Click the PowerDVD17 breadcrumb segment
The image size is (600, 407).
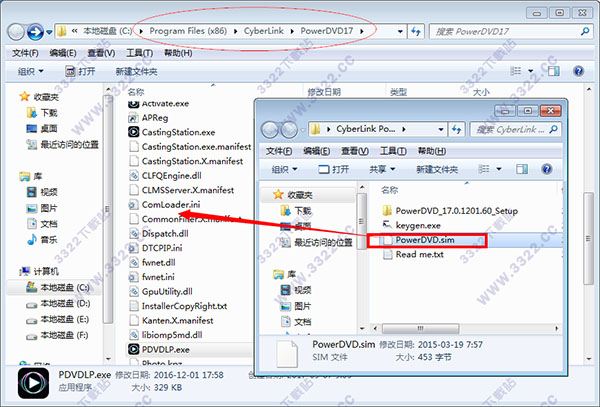pyautogui.click(x=326, y=31)
